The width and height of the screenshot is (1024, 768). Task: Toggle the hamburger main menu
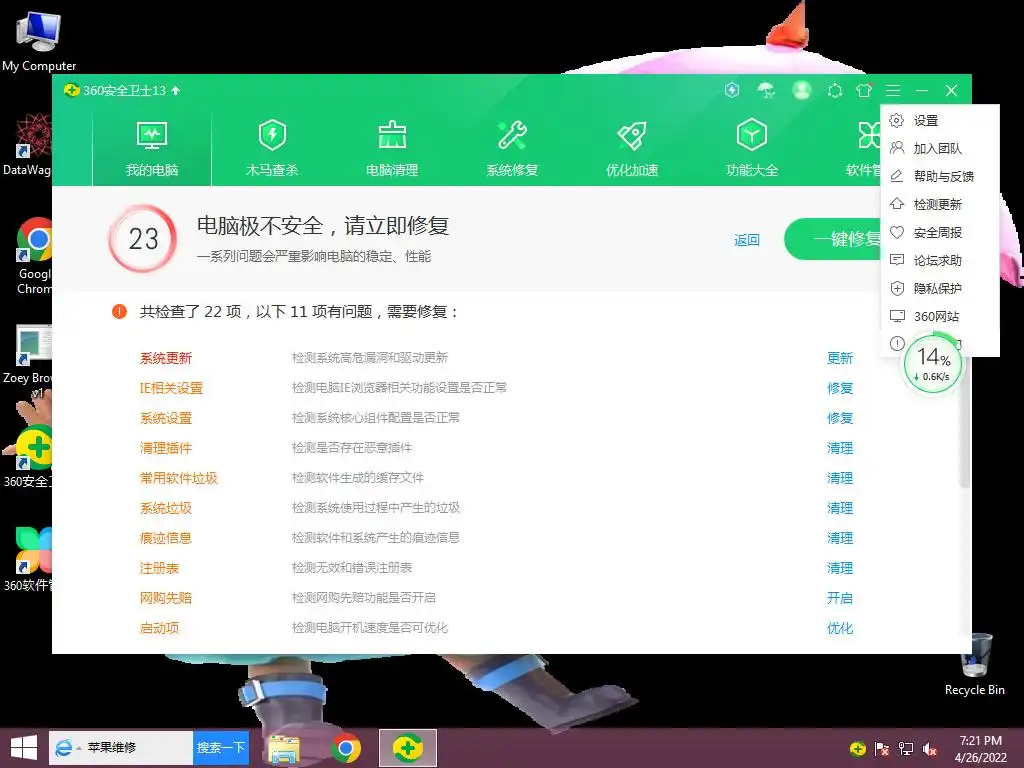click(x=893, y=91)
